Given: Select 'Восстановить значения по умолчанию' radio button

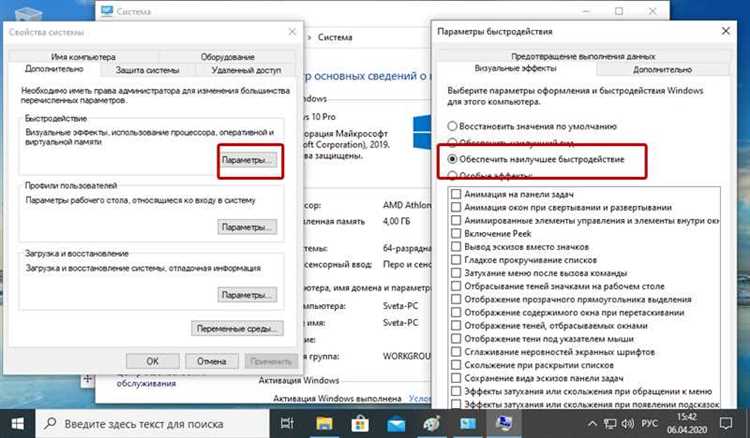Looking at the screenshot, I should [x=453, y=126].
